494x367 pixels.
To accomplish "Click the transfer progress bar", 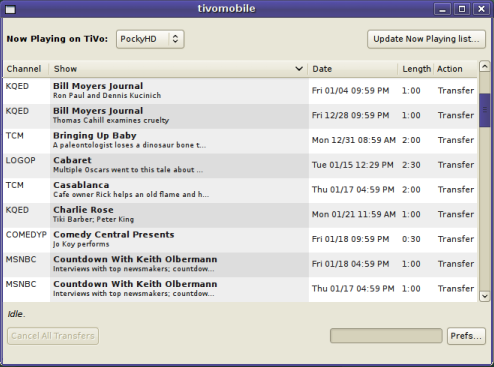I will tap(386, 336).
